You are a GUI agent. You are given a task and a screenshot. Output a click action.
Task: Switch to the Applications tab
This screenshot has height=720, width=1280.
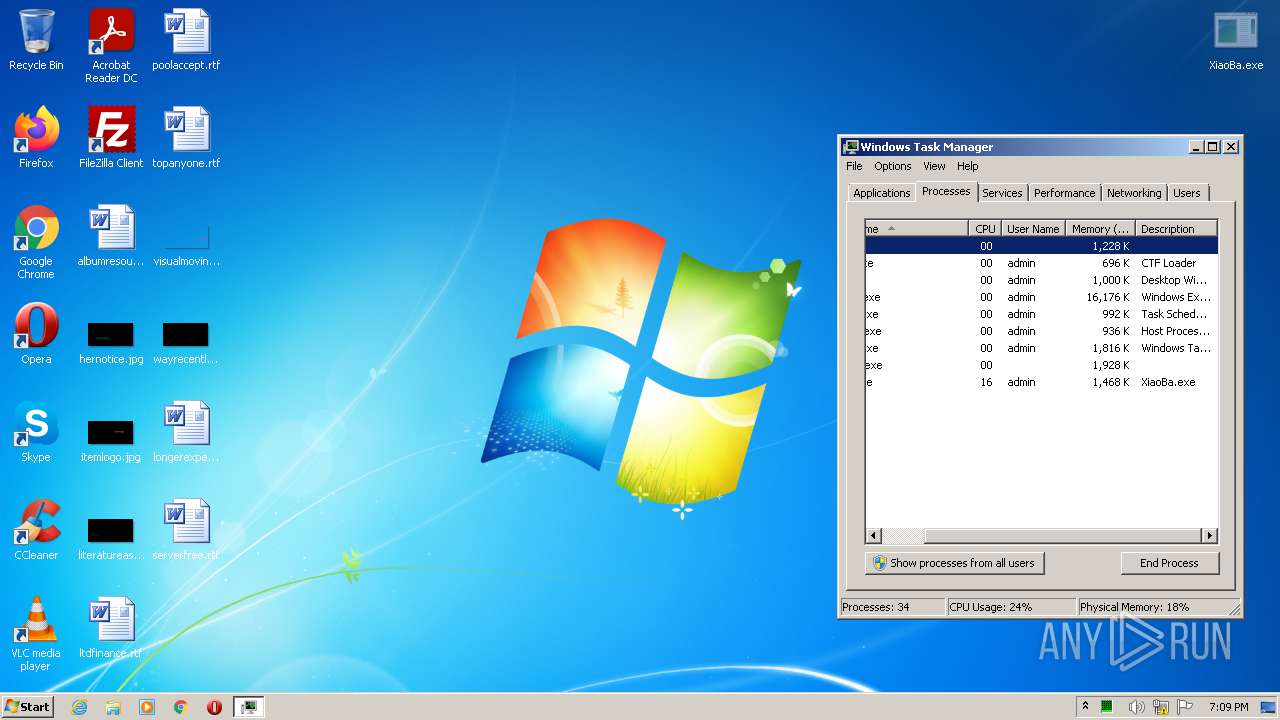[882, 193]
